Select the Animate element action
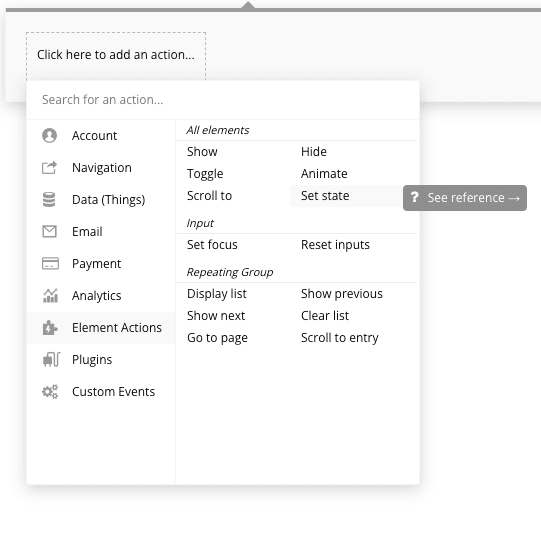541x533 pixels. pos(324,174)
